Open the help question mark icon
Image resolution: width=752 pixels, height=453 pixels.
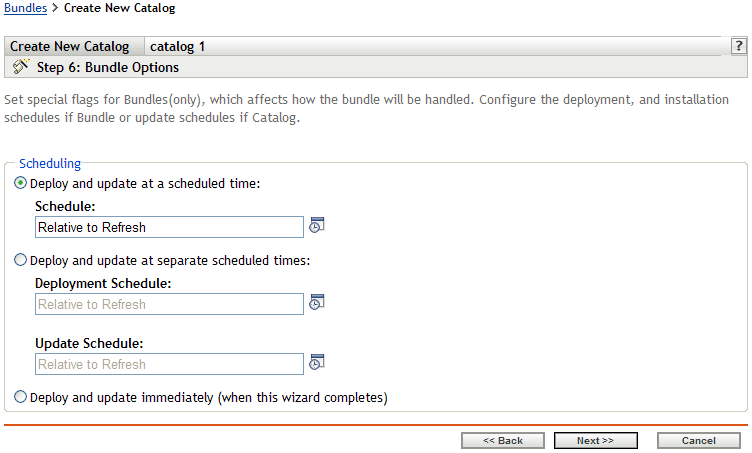(x=739, y=47)
